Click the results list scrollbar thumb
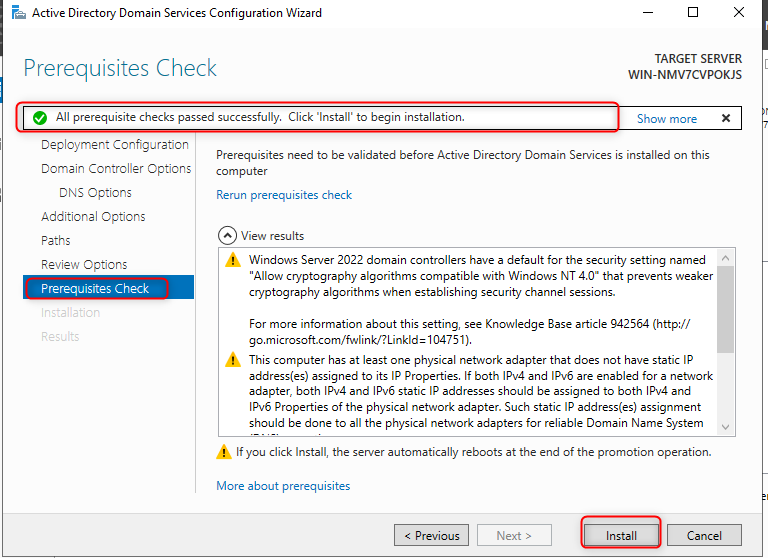 click(725, 310)
